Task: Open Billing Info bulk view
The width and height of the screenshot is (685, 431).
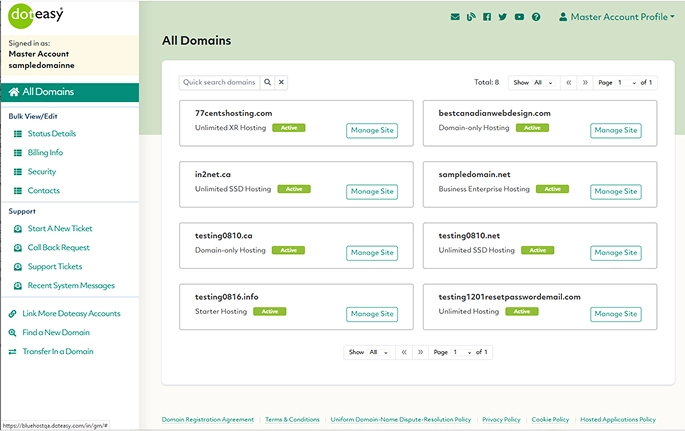Action: [45, 153]
